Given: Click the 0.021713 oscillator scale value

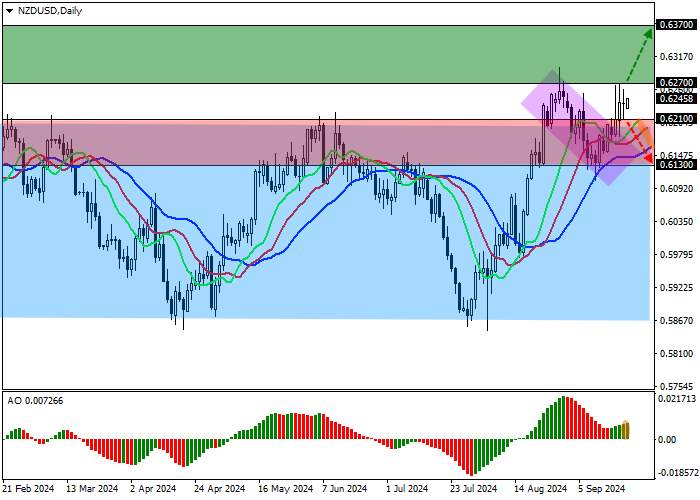Looking at the screenshot, I should click(677, 398).
